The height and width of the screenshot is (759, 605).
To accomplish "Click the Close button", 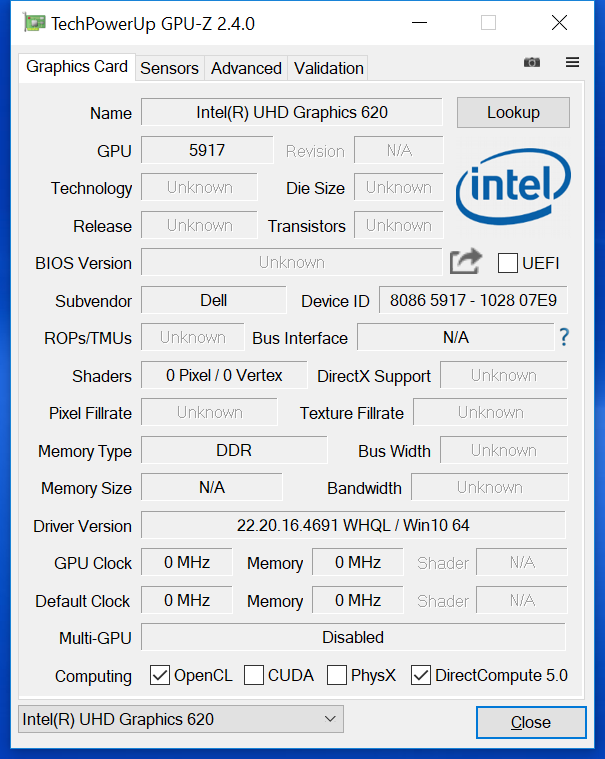I will coord(531,722).
